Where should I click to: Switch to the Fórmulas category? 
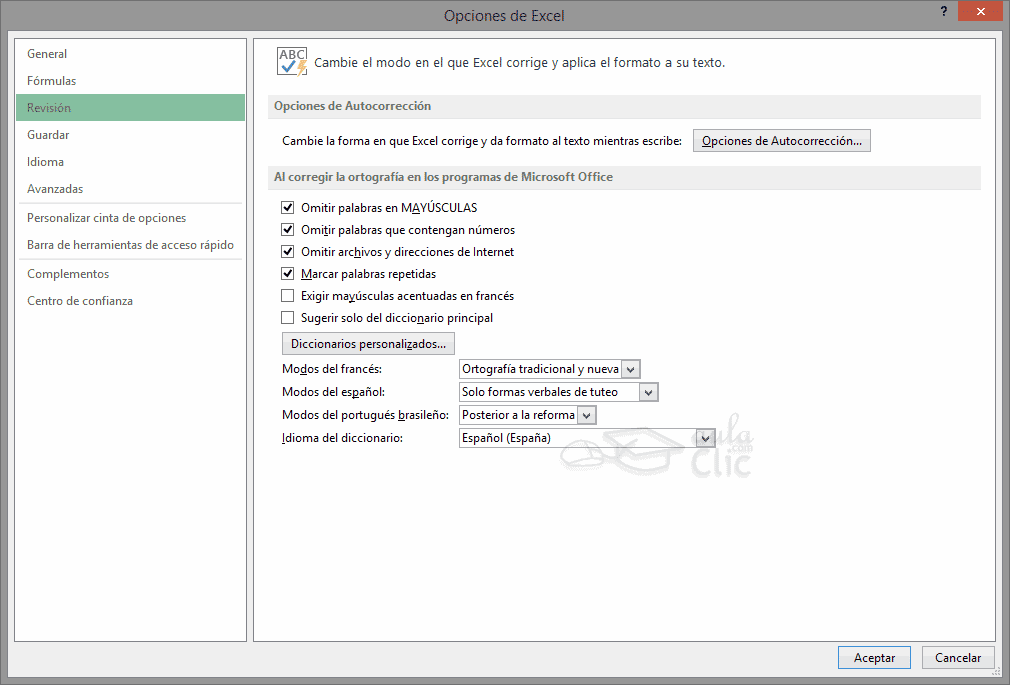coord(52,81)
